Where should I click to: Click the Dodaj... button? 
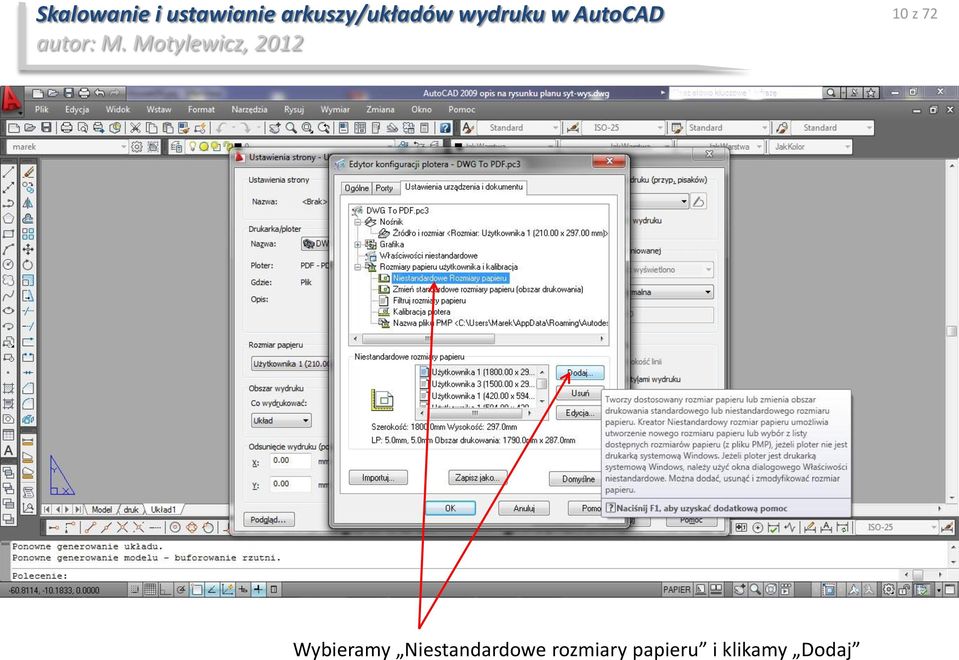(x=580, y=373)
